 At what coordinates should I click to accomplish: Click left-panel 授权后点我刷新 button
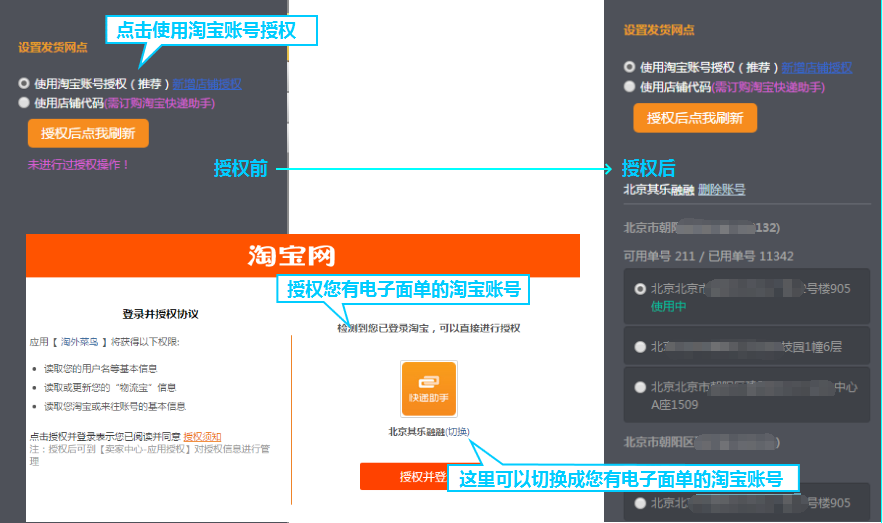88,133
